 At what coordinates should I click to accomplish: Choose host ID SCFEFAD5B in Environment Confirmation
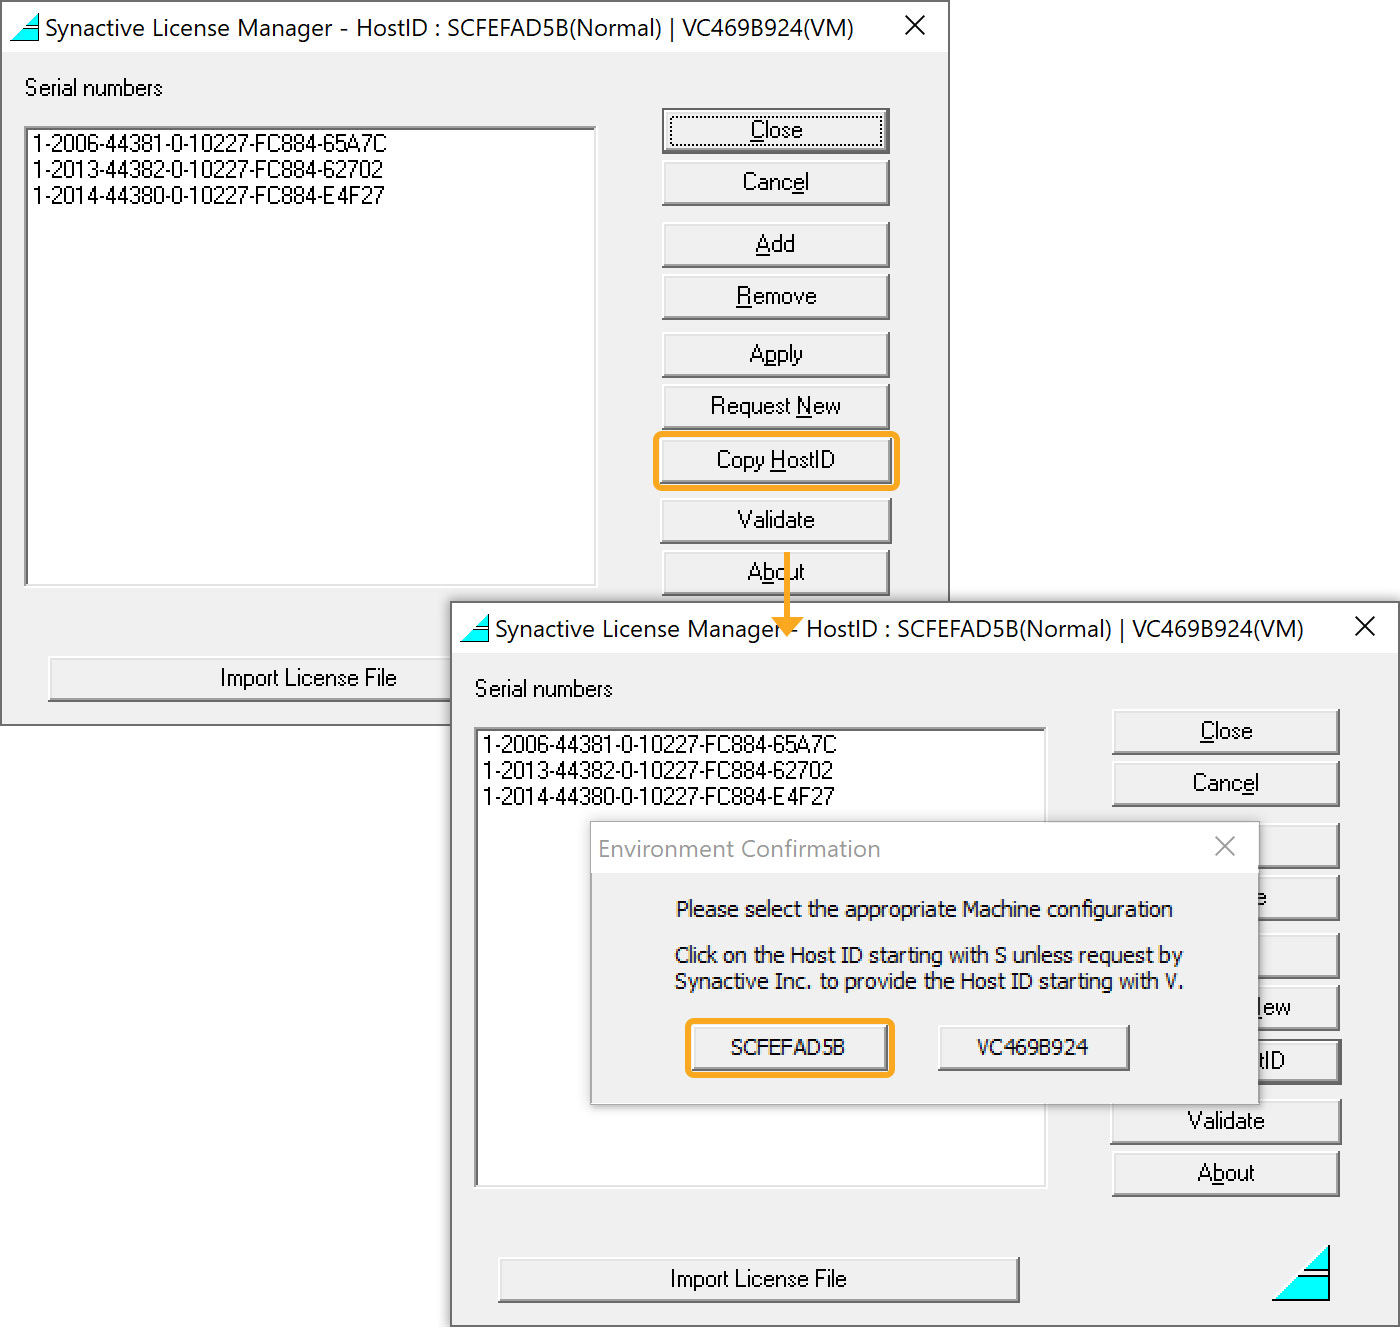(788, 1048)
